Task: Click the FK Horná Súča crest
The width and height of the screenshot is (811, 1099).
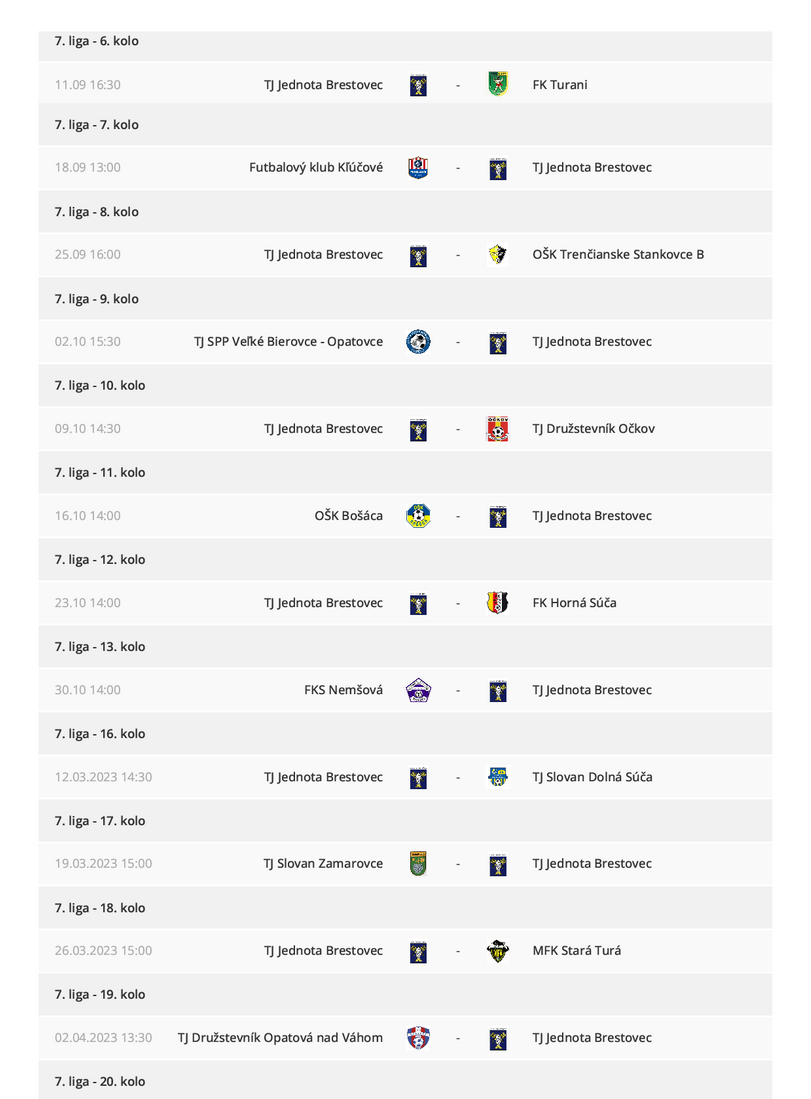Action: (498, 603)
